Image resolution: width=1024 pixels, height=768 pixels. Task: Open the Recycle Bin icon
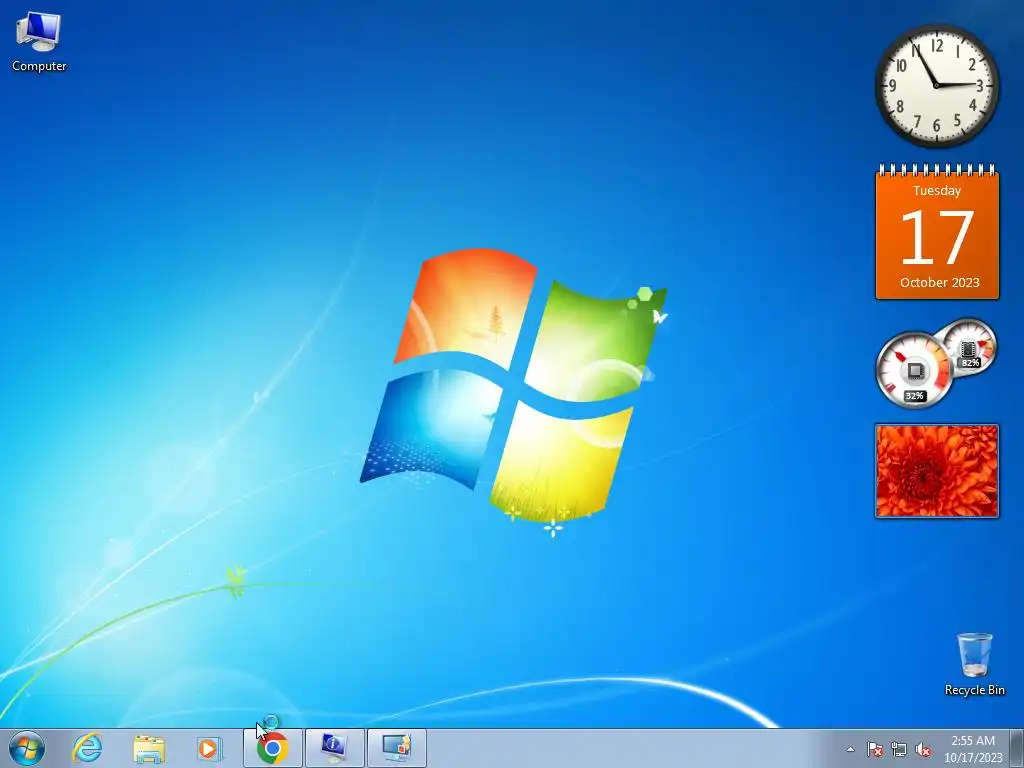[974, 664]
